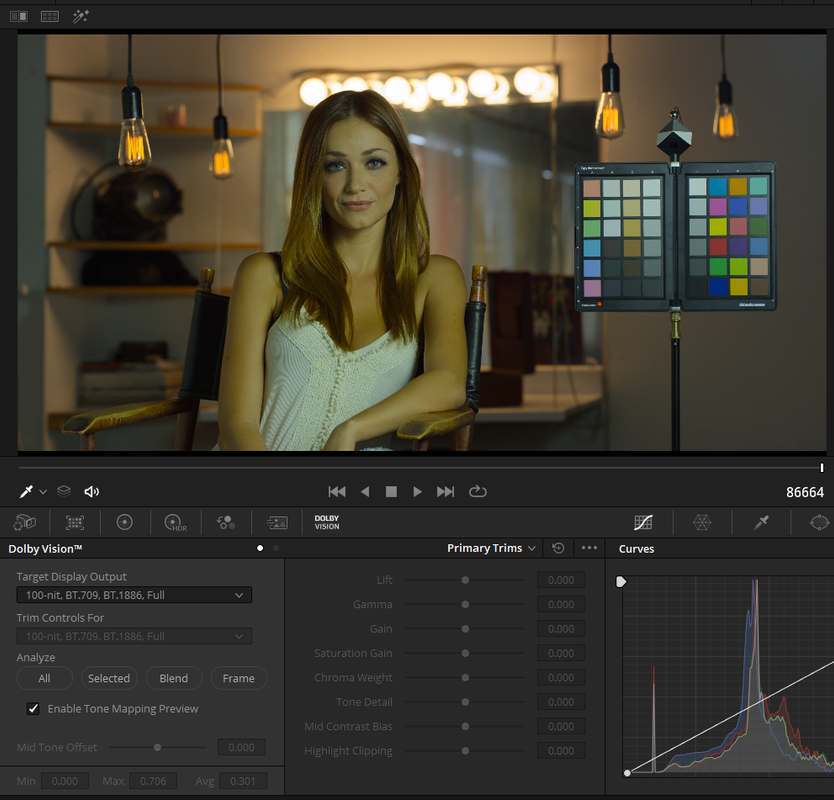The image size is (834, 800).
Task: Open the HDR color wheels palette
Action: [x=176, y=523]
